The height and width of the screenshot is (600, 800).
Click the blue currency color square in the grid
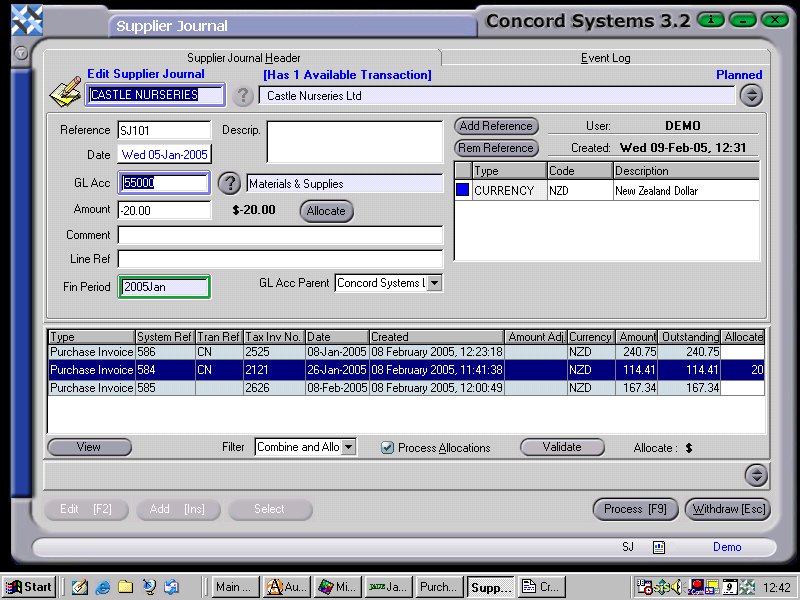pyautogui.click(x=462, y=190)
